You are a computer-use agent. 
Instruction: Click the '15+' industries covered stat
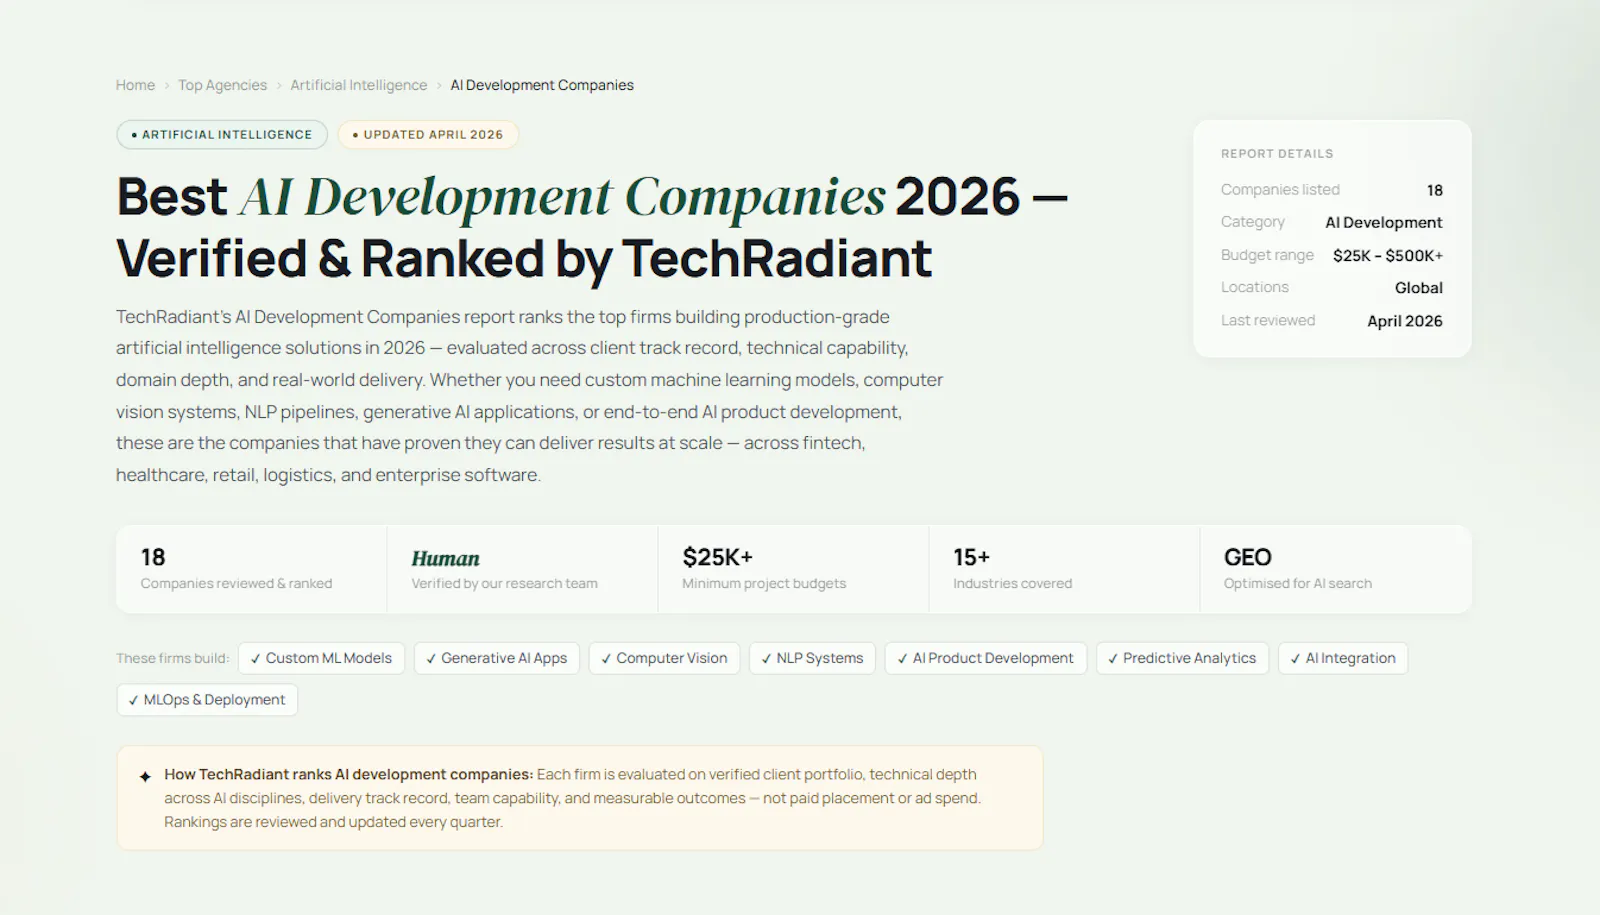pyautogui.click(x=971, y=557)
